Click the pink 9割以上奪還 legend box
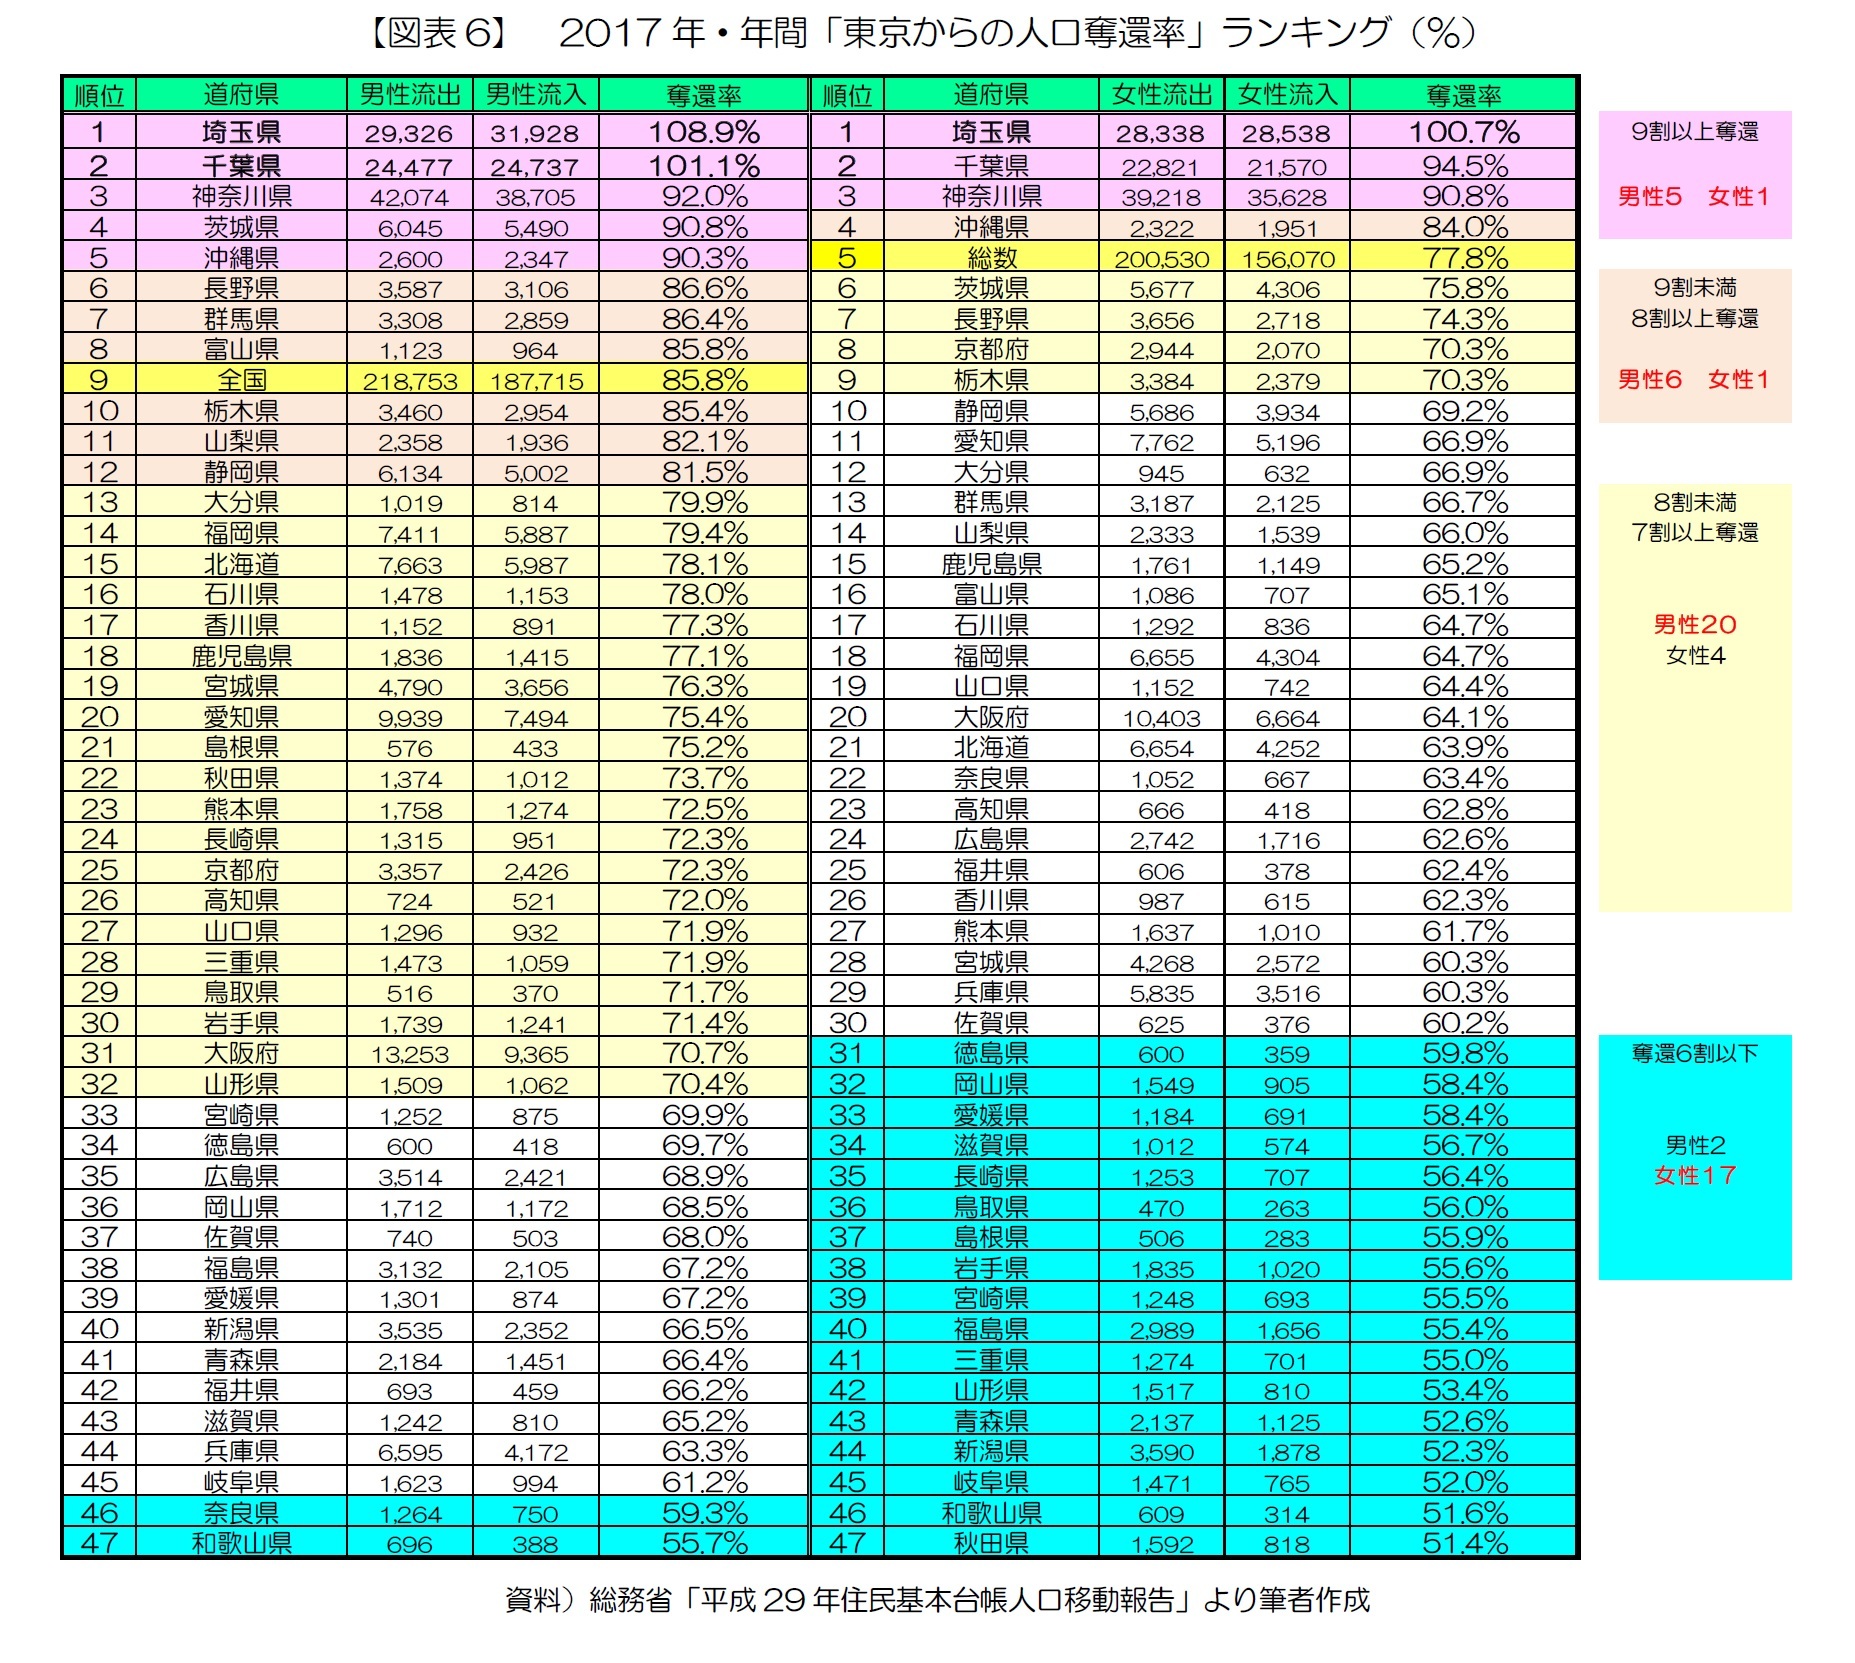Screen dimensions: 1855x1663 click(x=1694, y=174)
